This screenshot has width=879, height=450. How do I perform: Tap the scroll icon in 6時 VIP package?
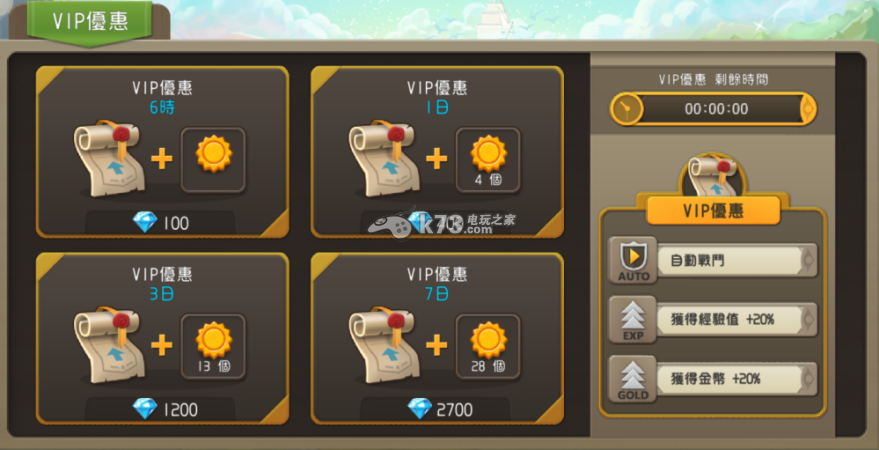(x=109, y=158)
